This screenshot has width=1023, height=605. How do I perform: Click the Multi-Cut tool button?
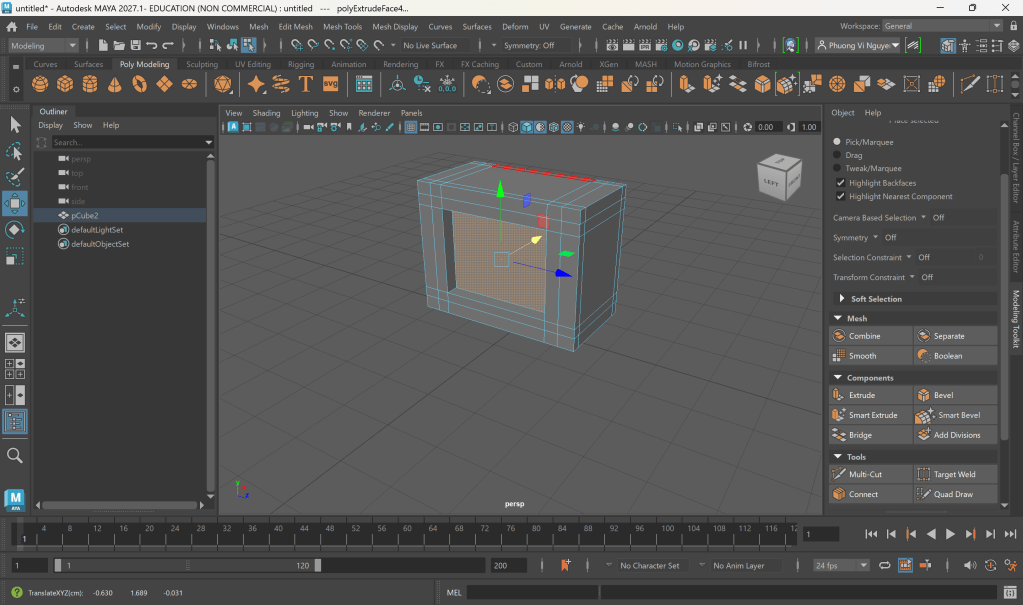point(870,474)
